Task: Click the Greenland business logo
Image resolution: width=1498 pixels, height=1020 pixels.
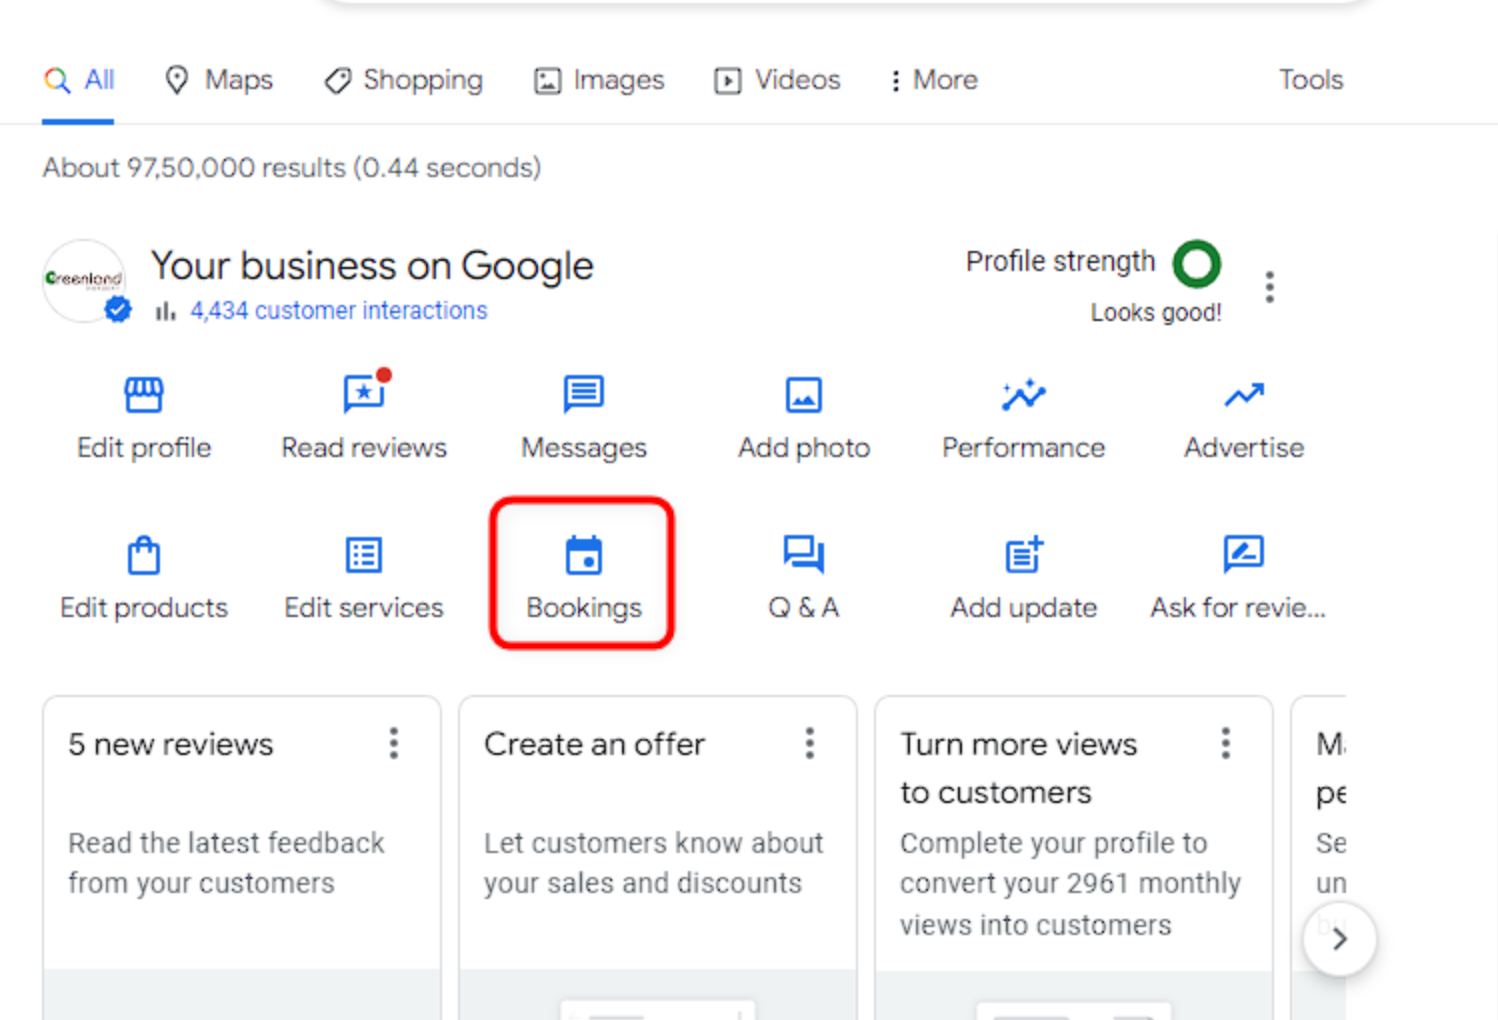Action: pyautogui.click(x=84, y=280)
